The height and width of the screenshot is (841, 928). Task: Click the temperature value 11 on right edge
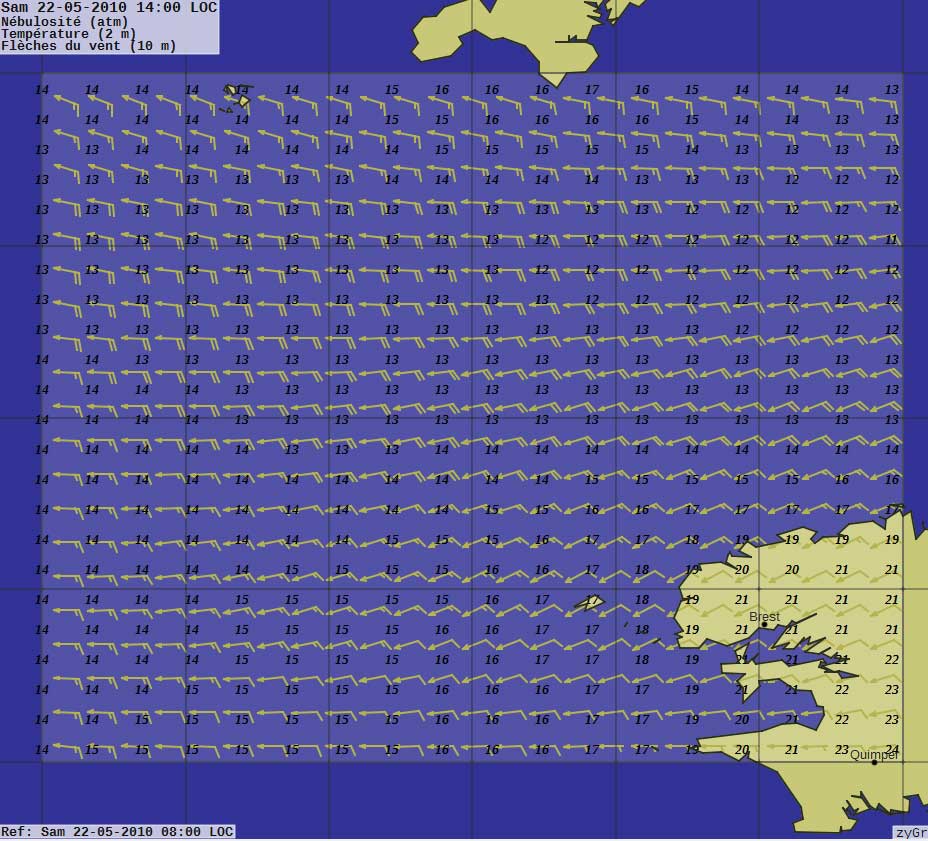point(892,240)
